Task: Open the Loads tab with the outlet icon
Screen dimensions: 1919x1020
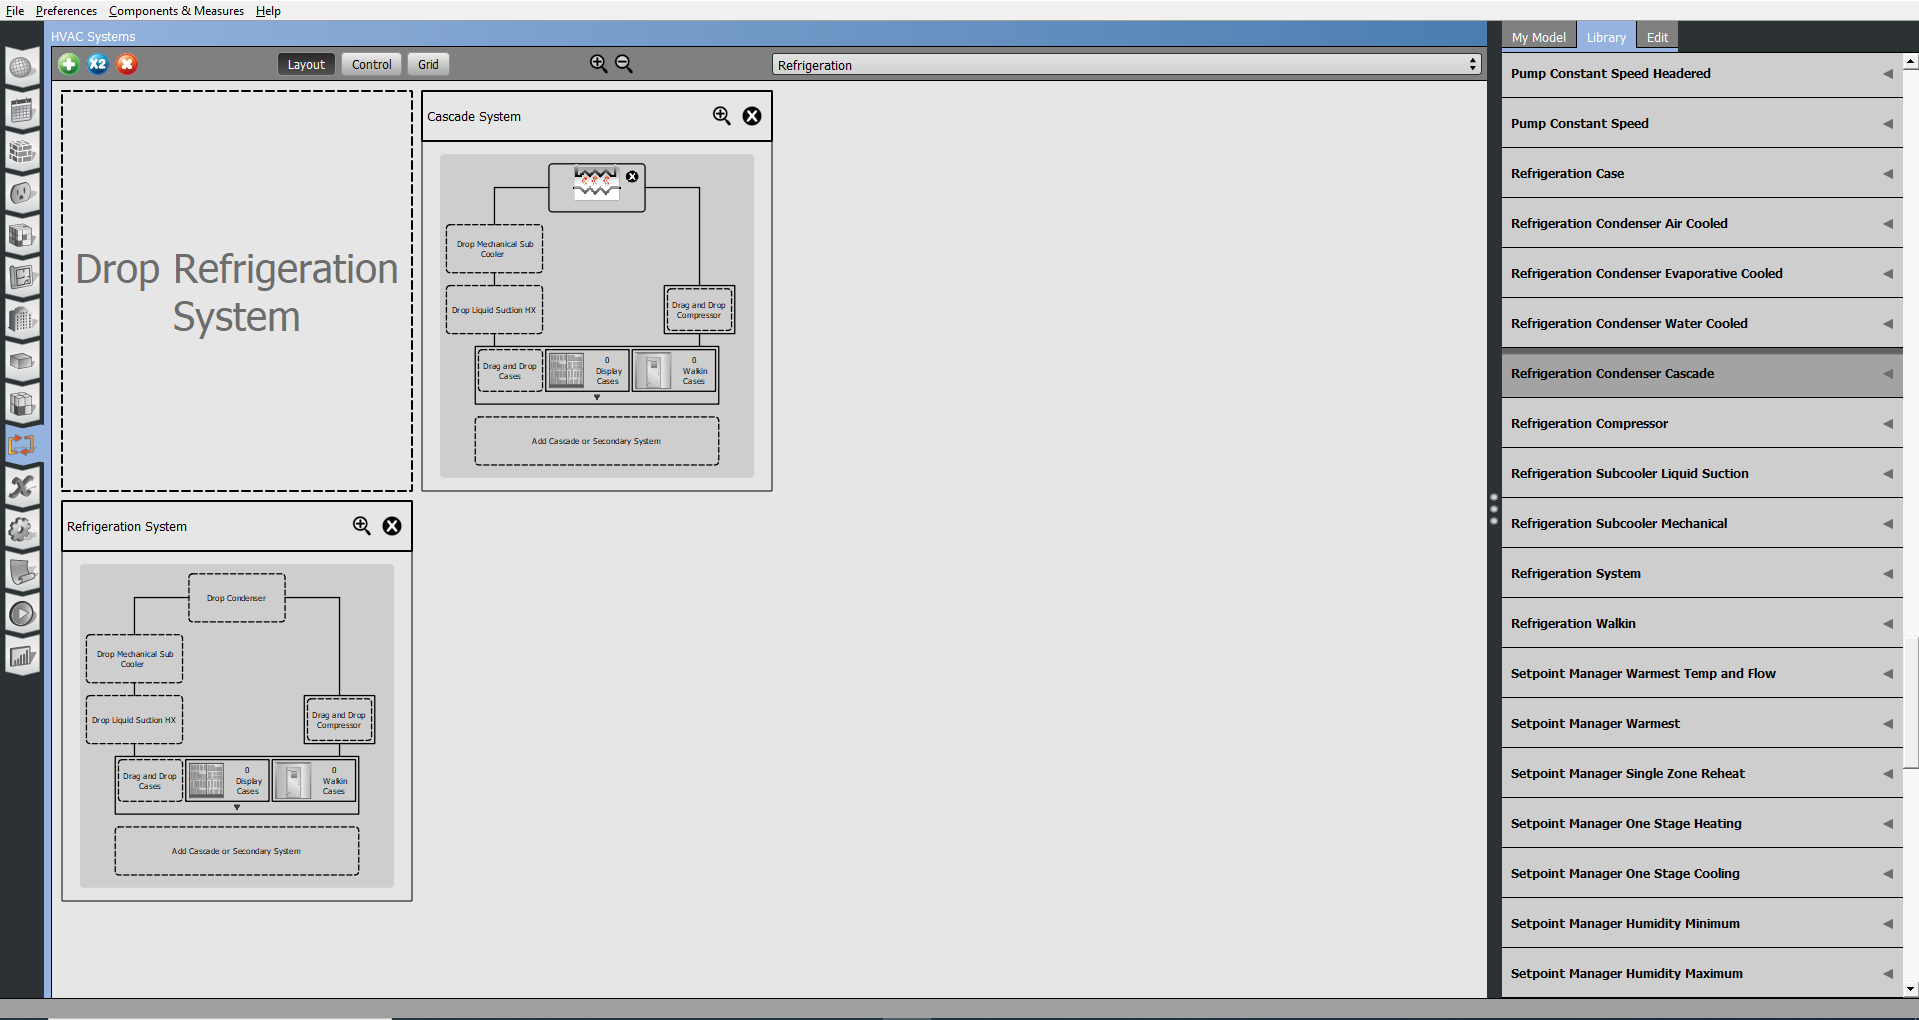Action: coord(22,195)
